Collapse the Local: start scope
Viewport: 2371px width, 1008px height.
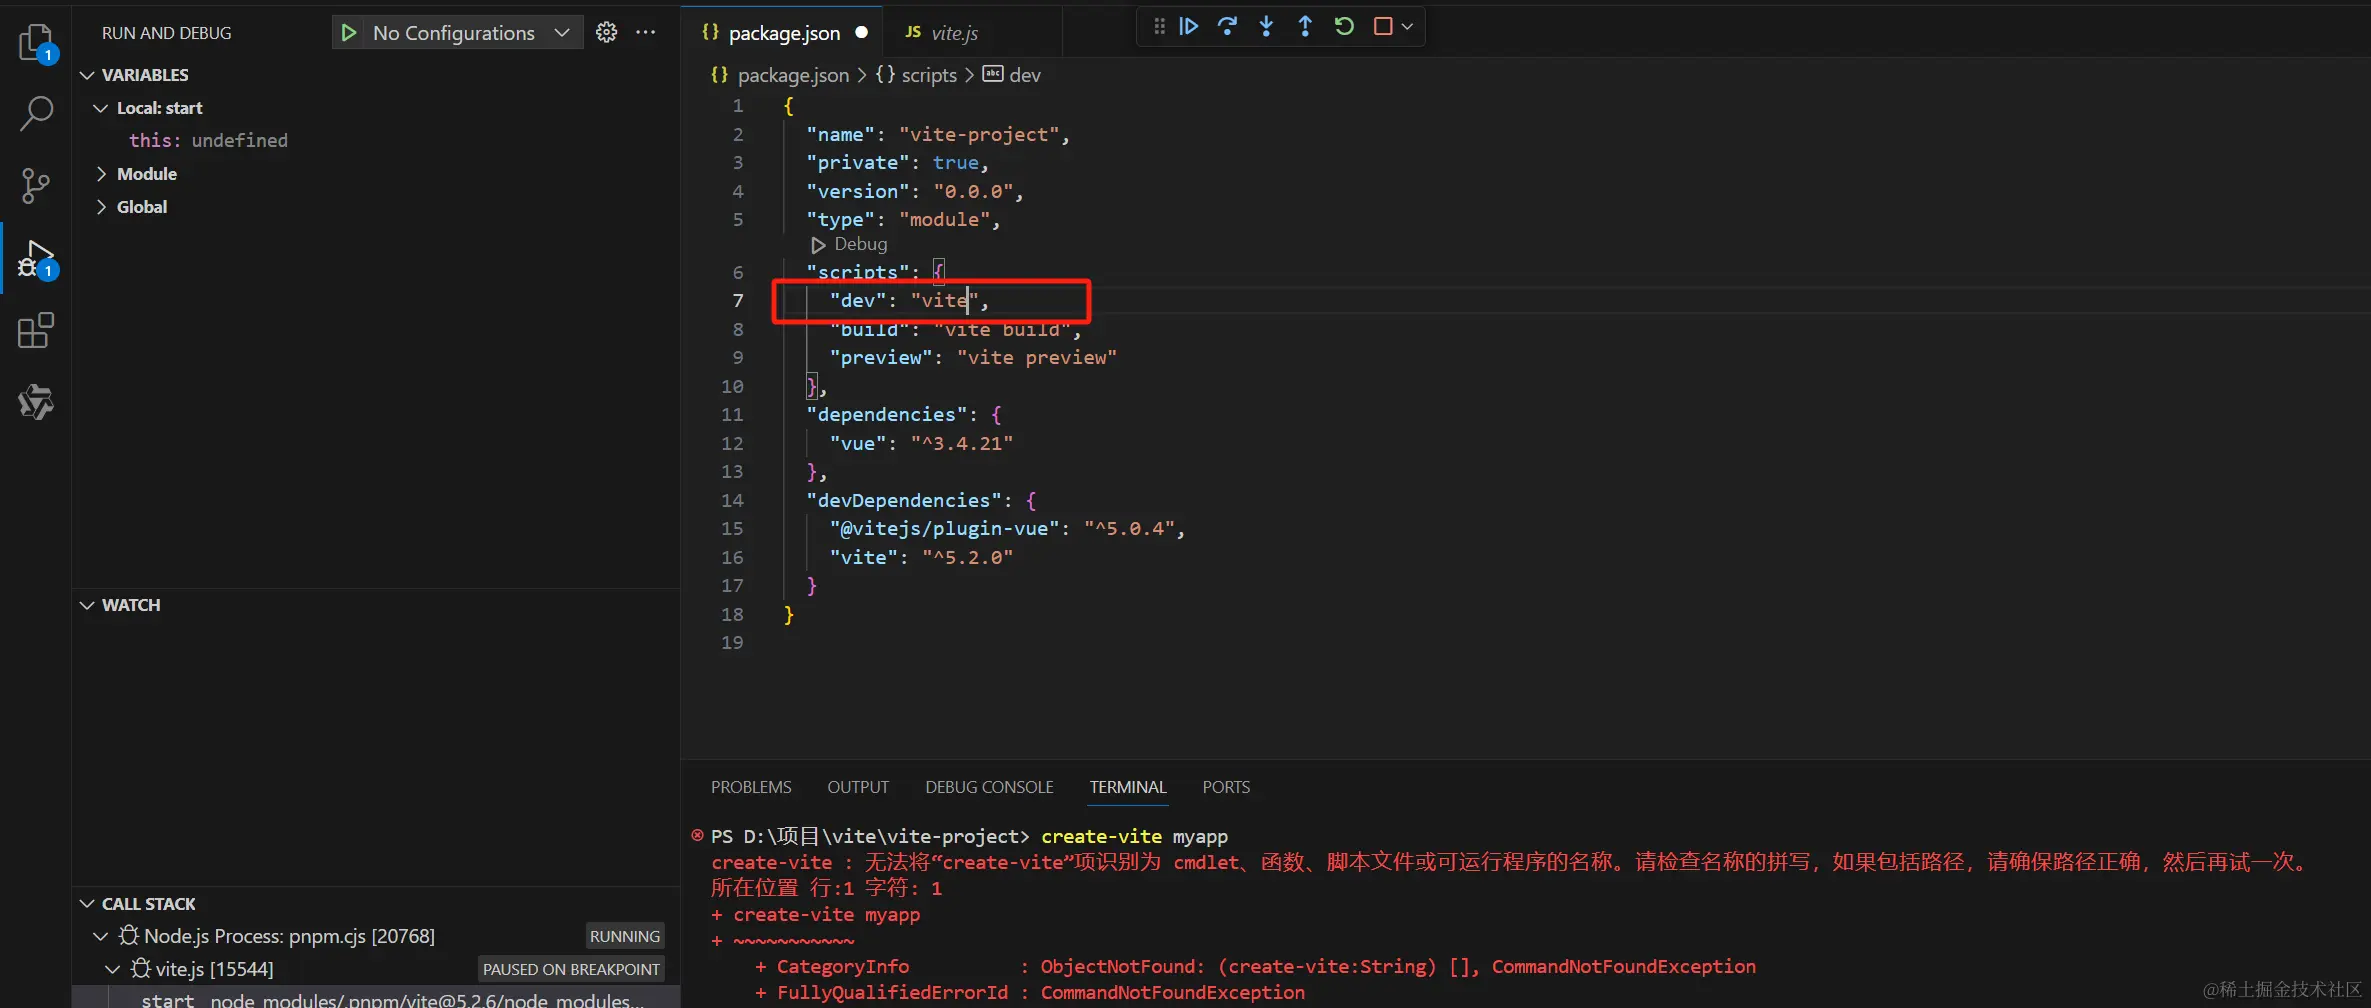[101, 108]
